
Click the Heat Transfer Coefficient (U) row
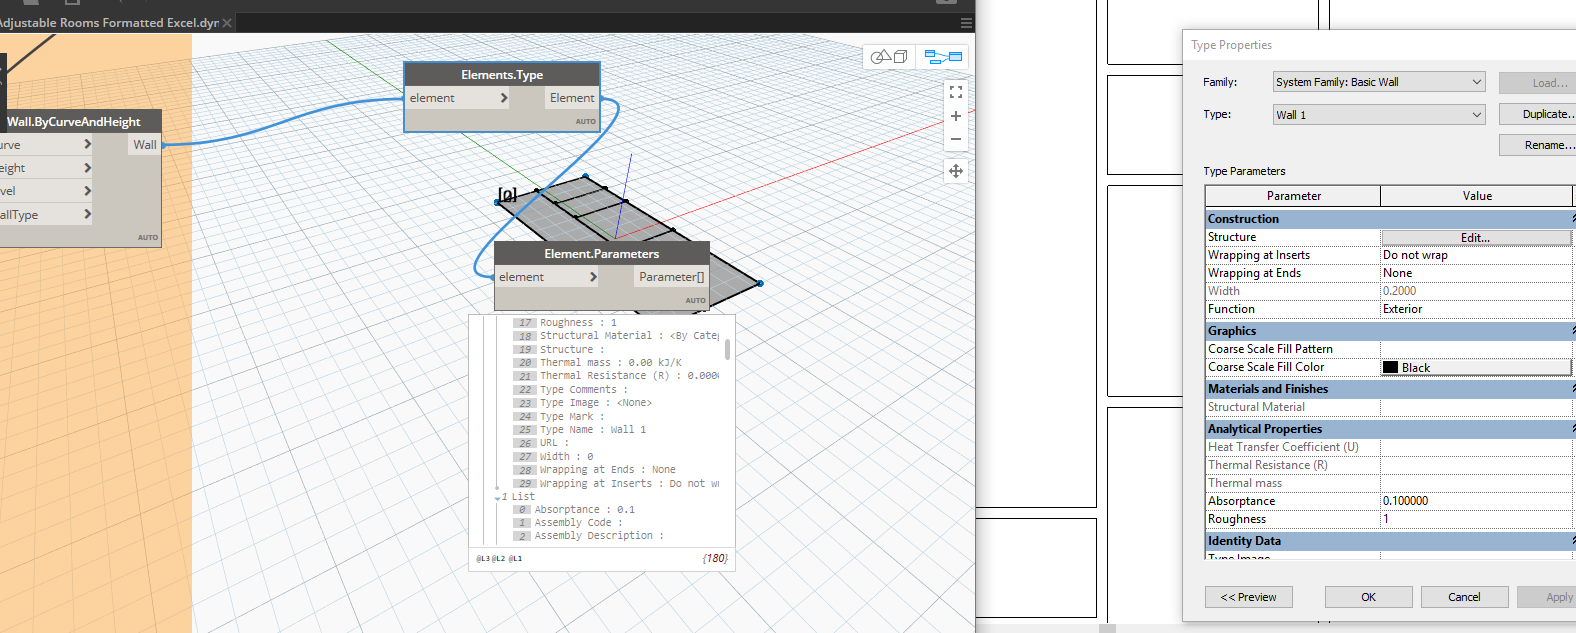pyautogui.click(x=1390, y=447)
